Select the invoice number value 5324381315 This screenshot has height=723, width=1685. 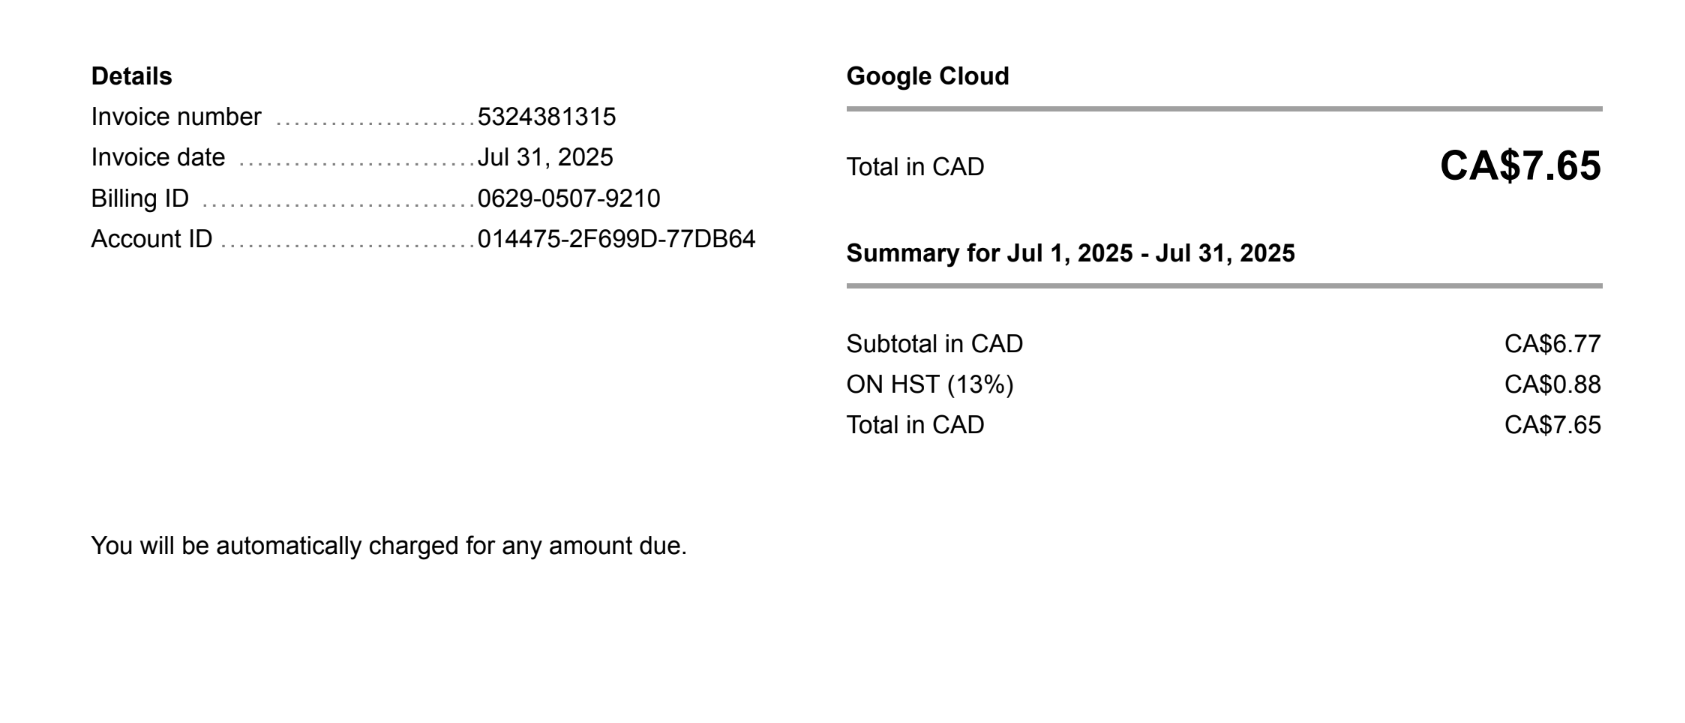pos(546,117)
